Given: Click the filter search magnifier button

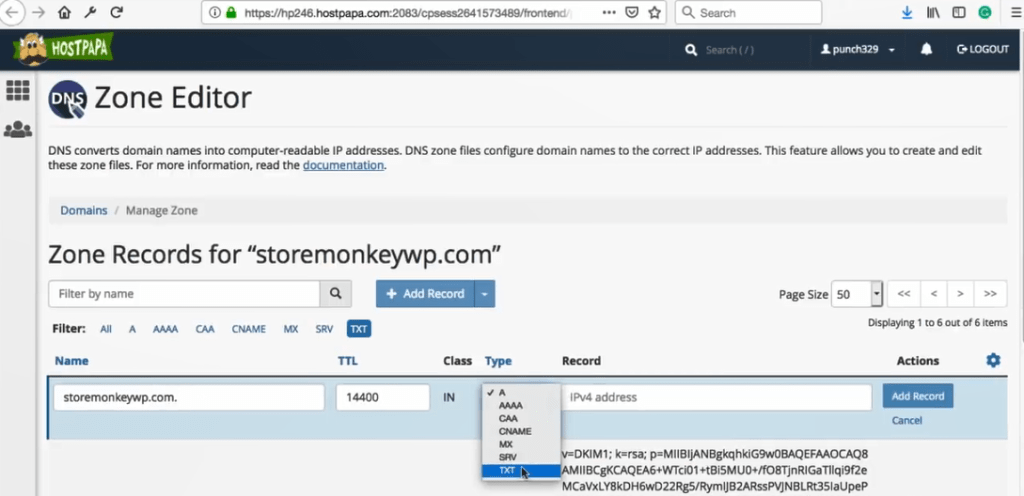Looking at the screenshot, I should point(336,294).
